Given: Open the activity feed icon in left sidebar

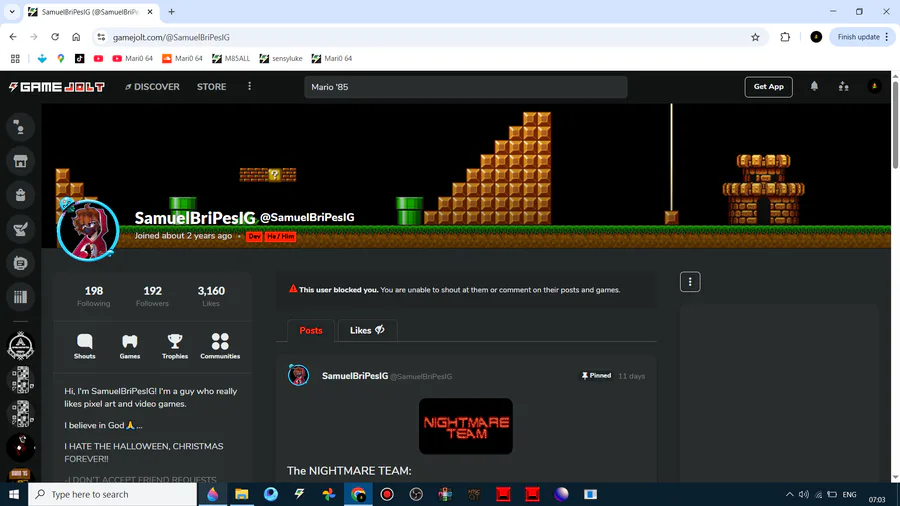Looking at the screenshot, I should (20, 127).
